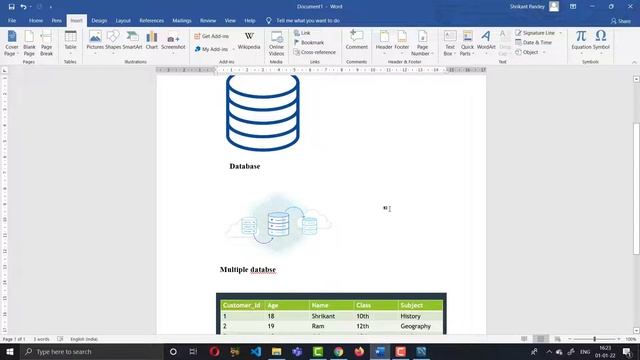The height and width of the screenshot is (360, 640).
Task: Customize Quick Access Toolbar dropdown
Action: [51, 7]
